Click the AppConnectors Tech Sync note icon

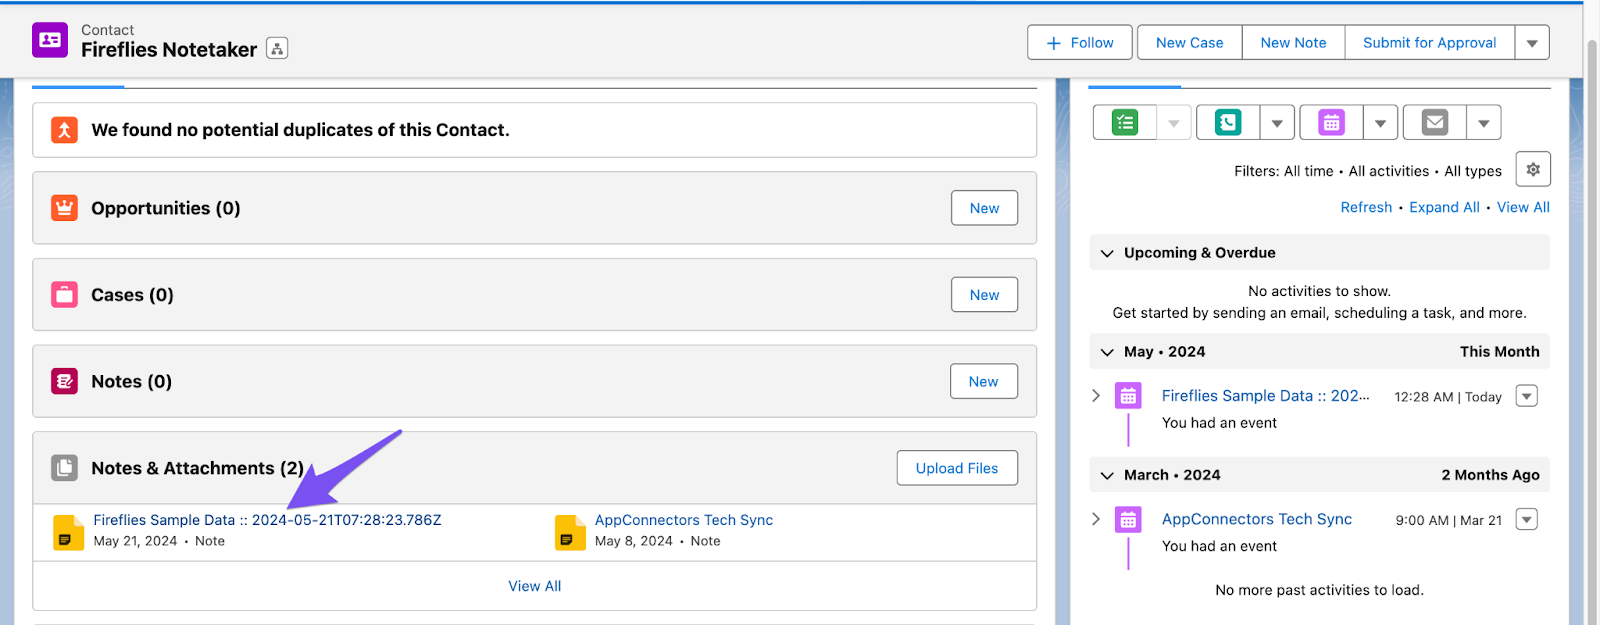point(570,531)
